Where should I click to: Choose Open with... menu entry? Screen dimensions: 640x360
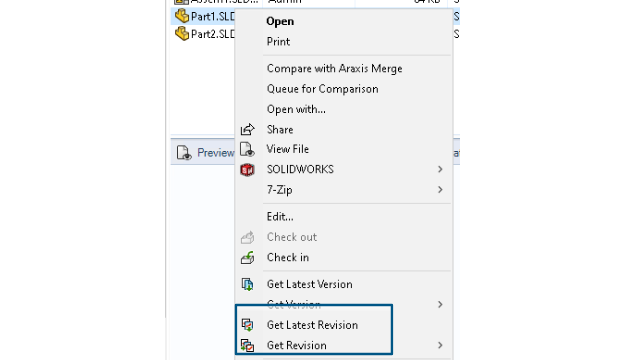(x=296, y=109)
